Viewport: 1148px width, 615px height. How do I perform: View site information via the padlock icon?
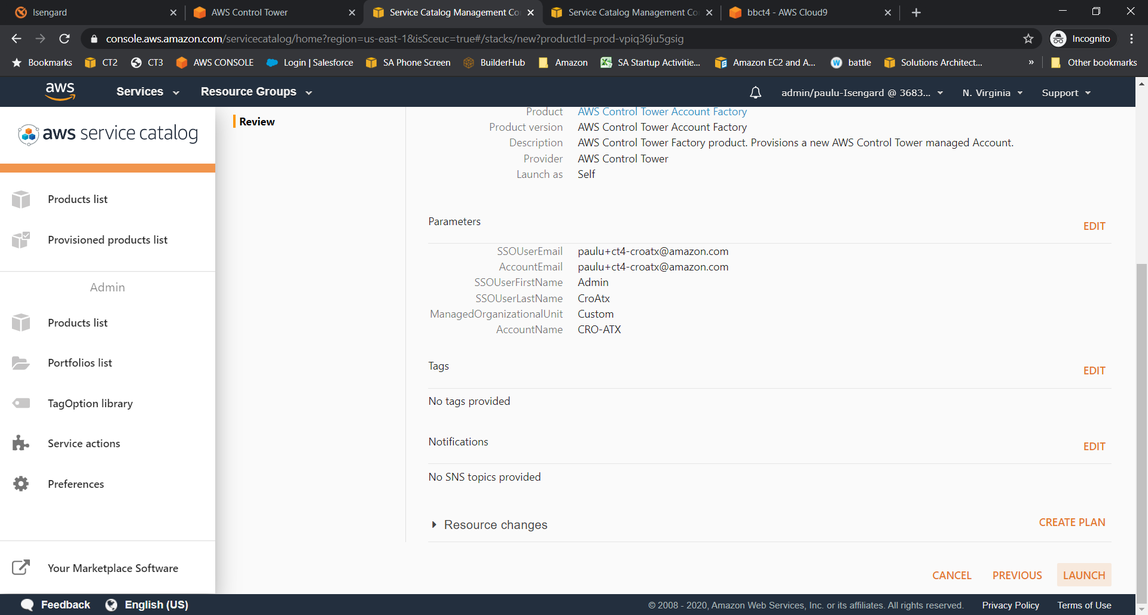coord(92,38)
